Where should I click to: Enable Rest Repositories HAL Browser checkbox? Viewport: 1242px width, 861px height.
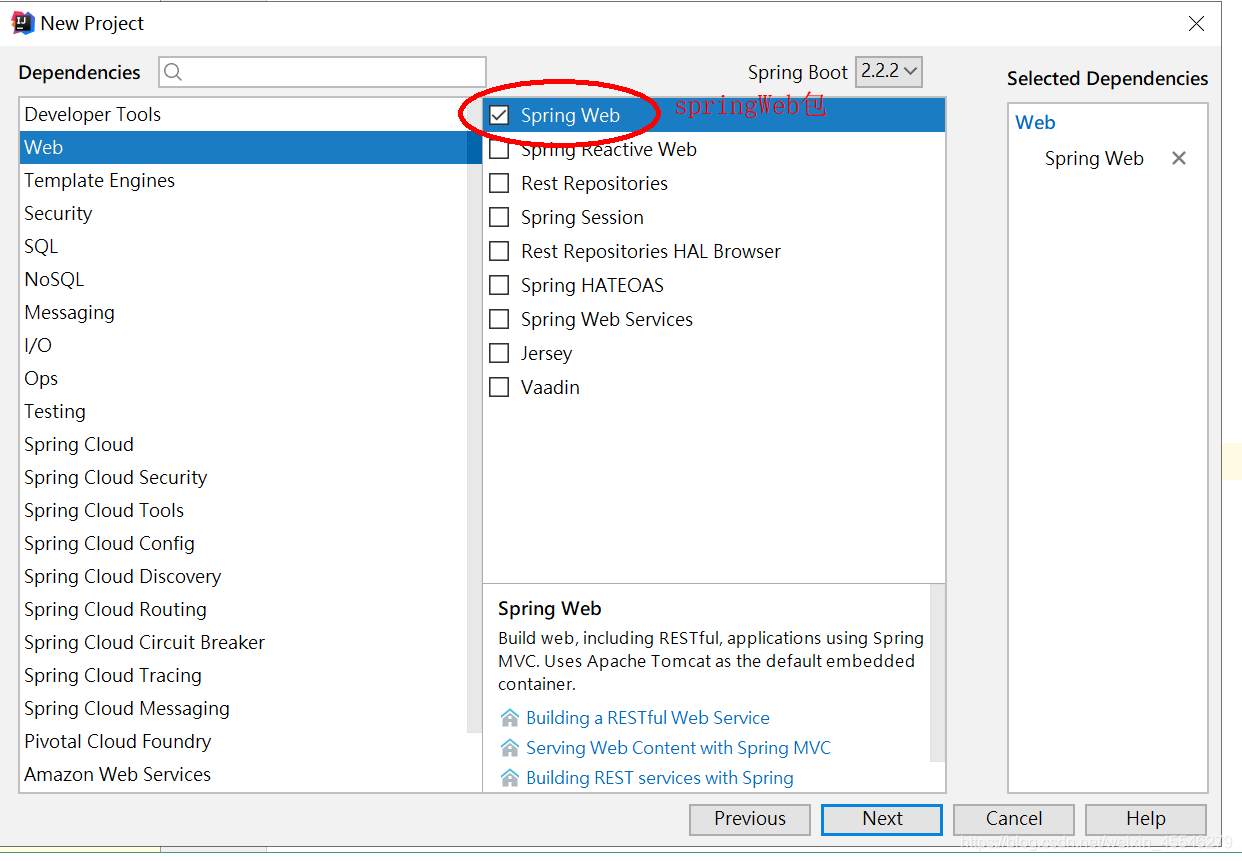pyautogui.click(x=499, y=252)
